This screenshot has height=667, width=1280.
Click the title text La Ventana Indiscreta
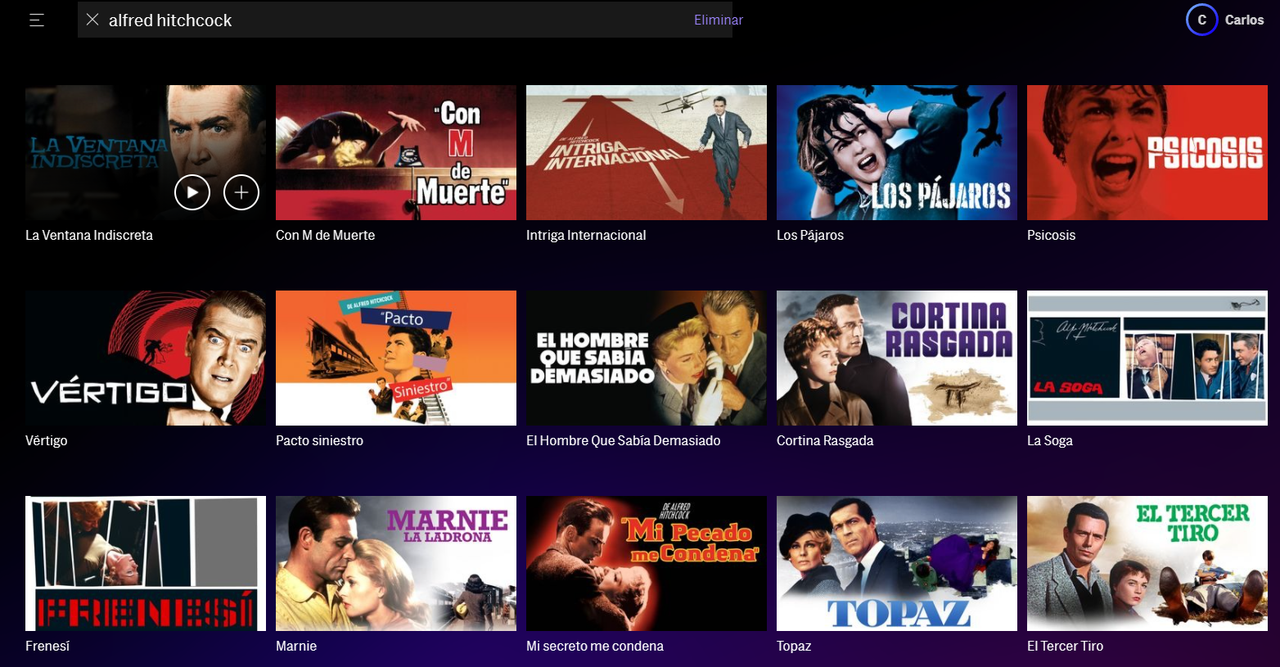pyautogui.click(x=89, y=235)
